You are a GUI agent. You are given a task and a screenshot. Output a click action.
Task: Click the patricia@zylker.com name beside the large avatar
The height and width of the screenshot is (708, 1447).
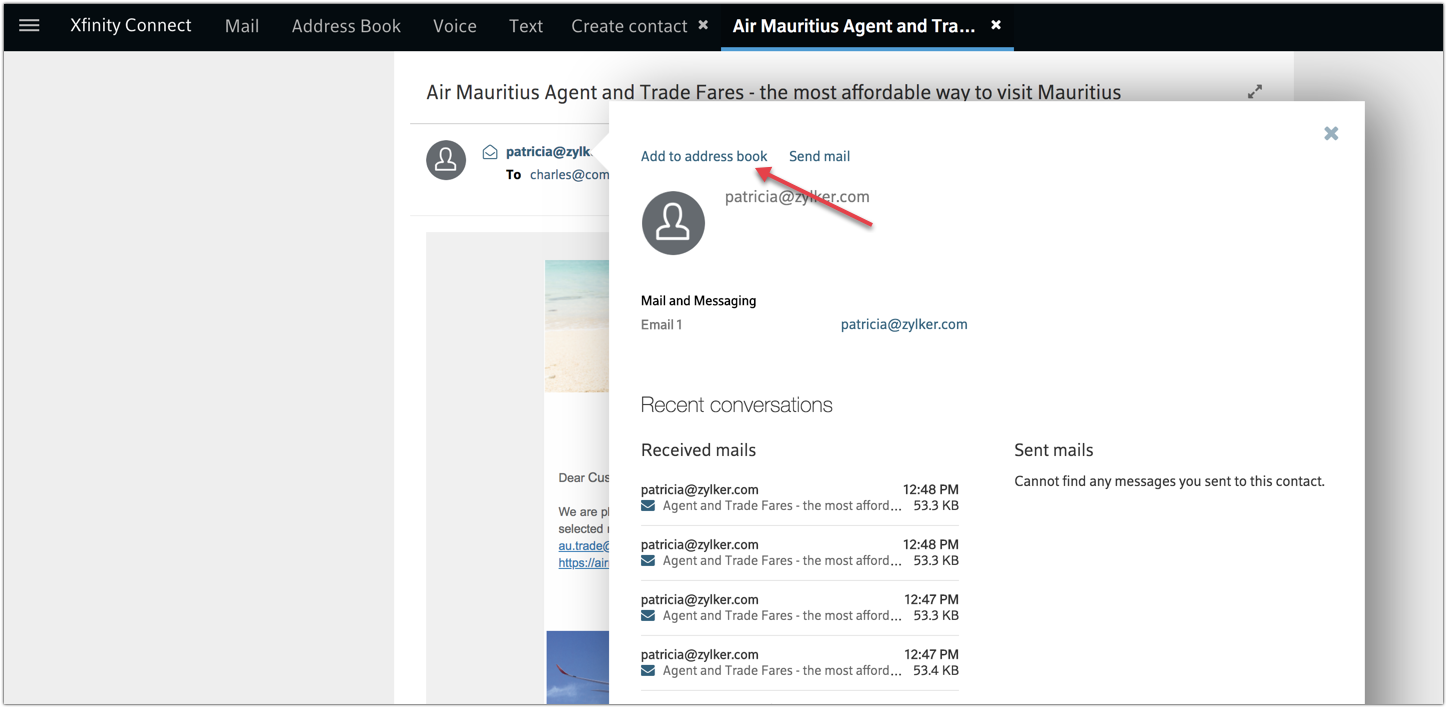click(x=797, y=197)
